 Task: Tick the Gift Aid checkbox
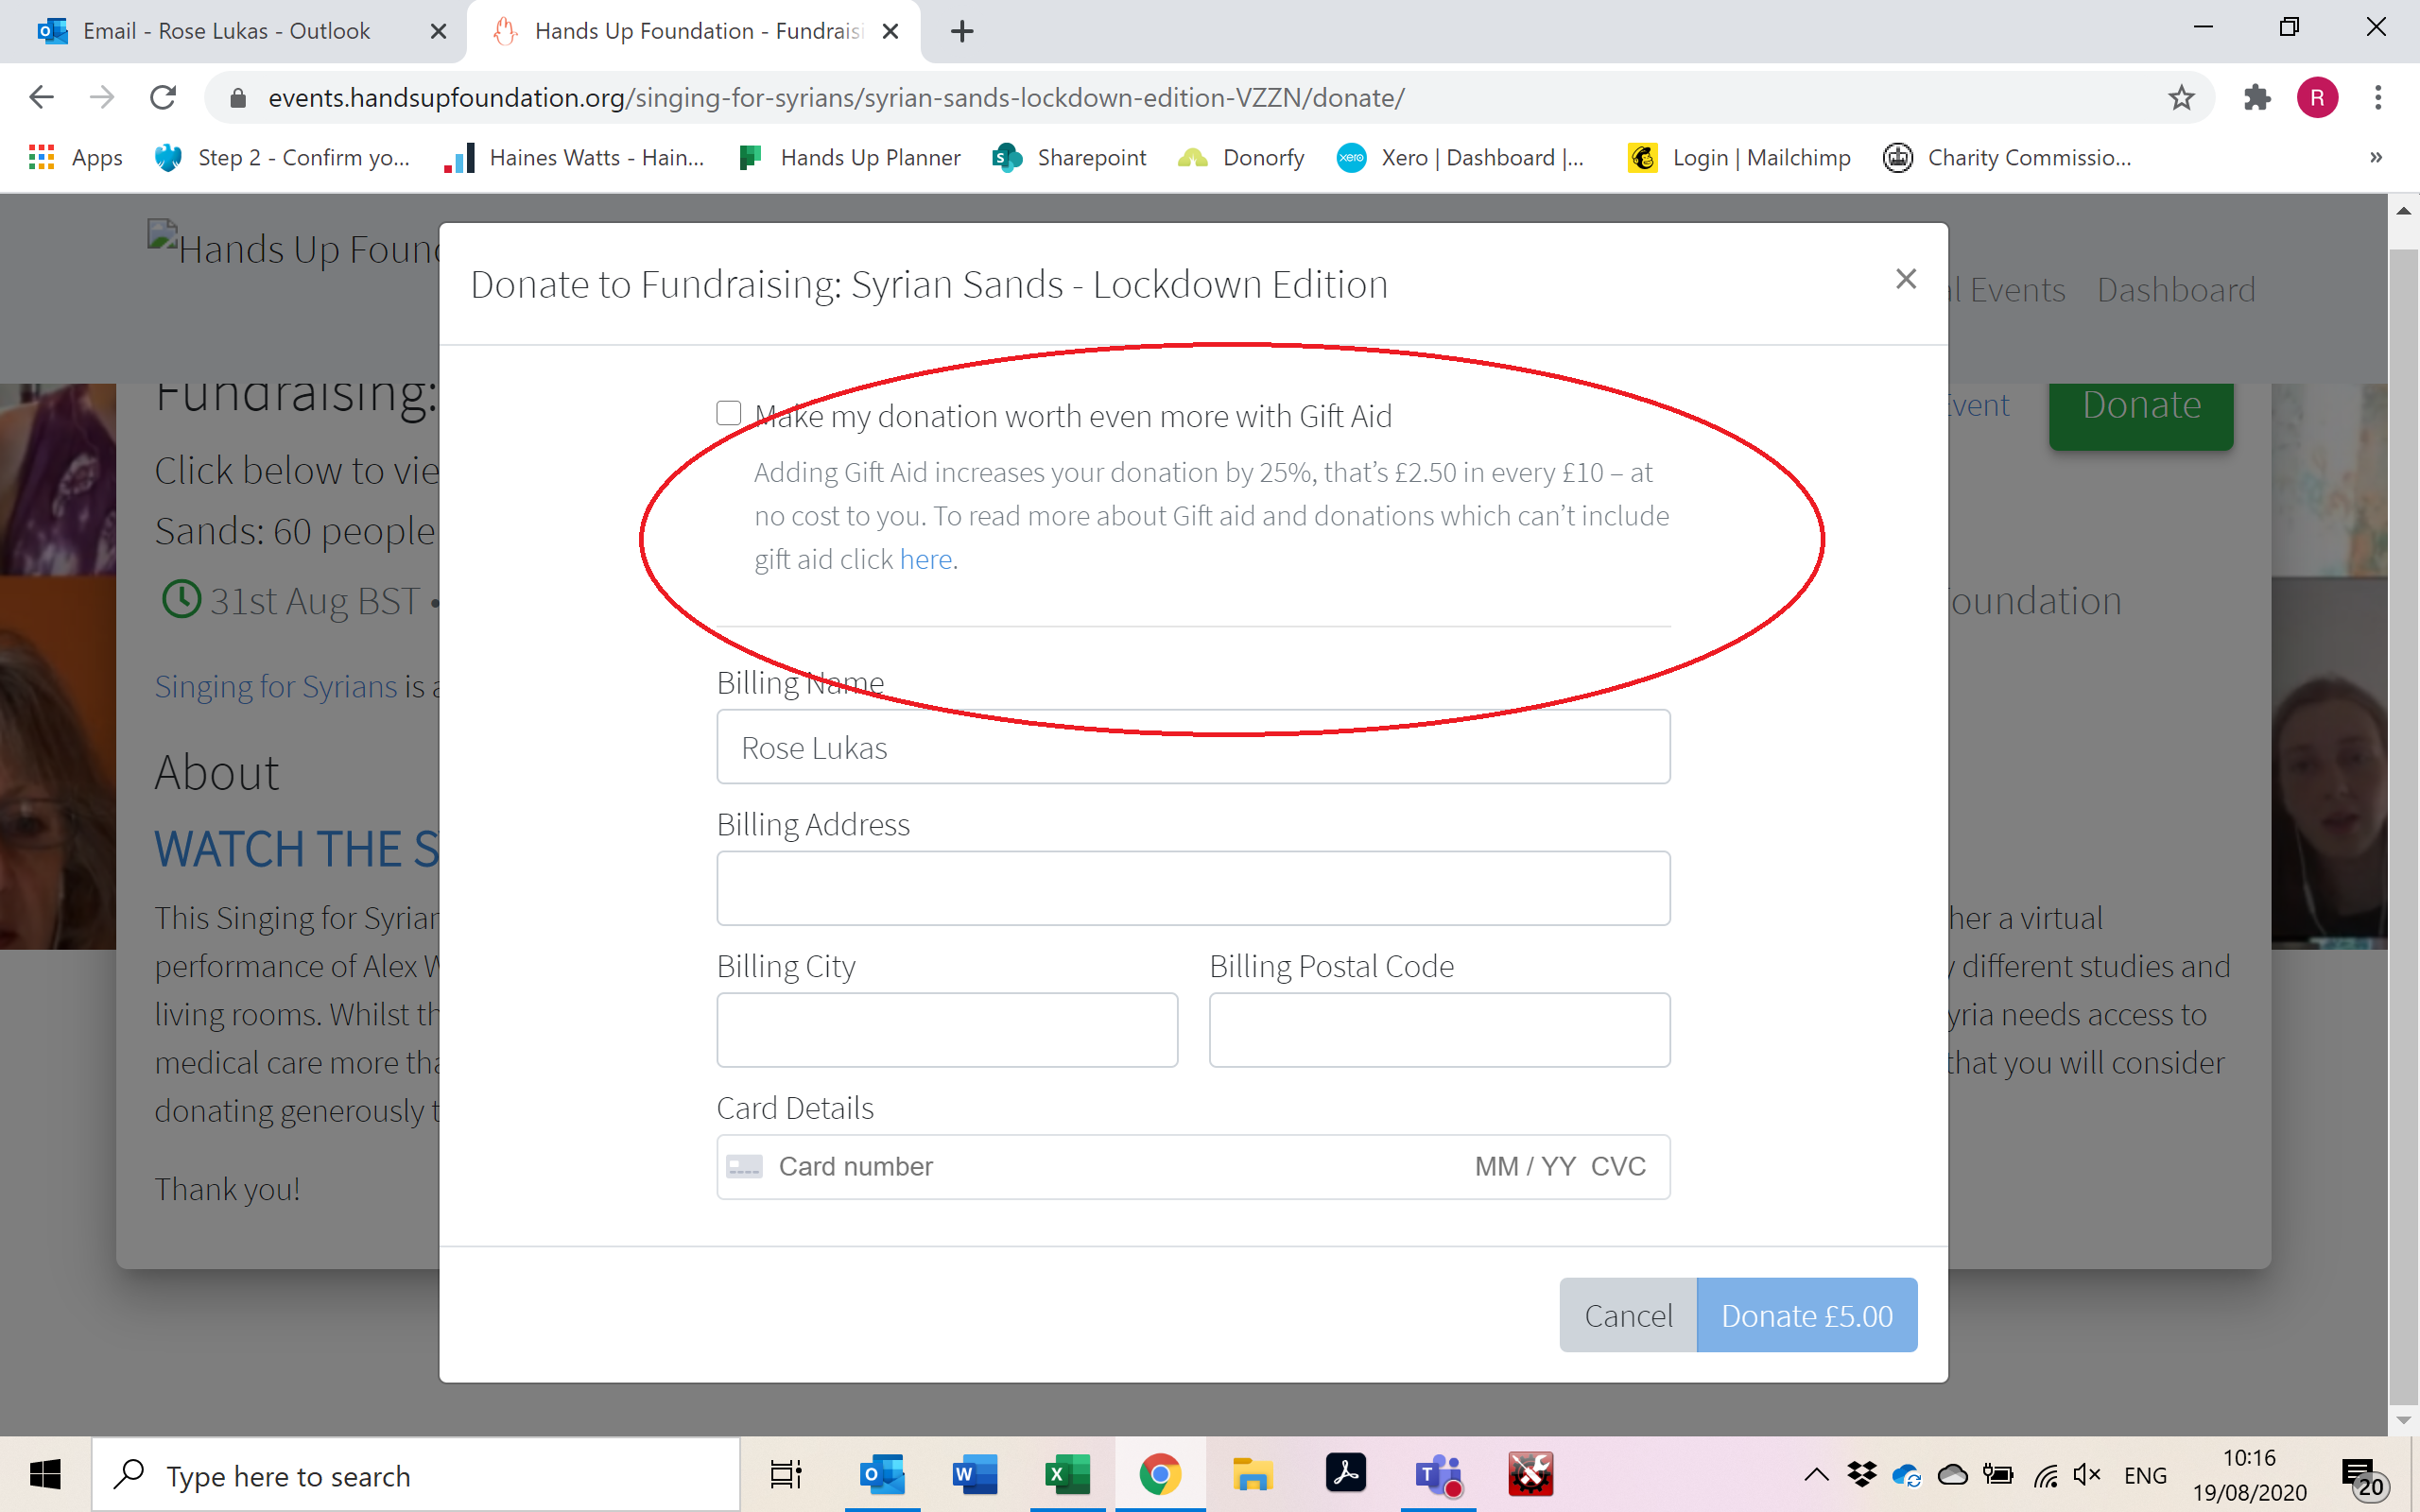pyautogui.click(x=729, y=413)
